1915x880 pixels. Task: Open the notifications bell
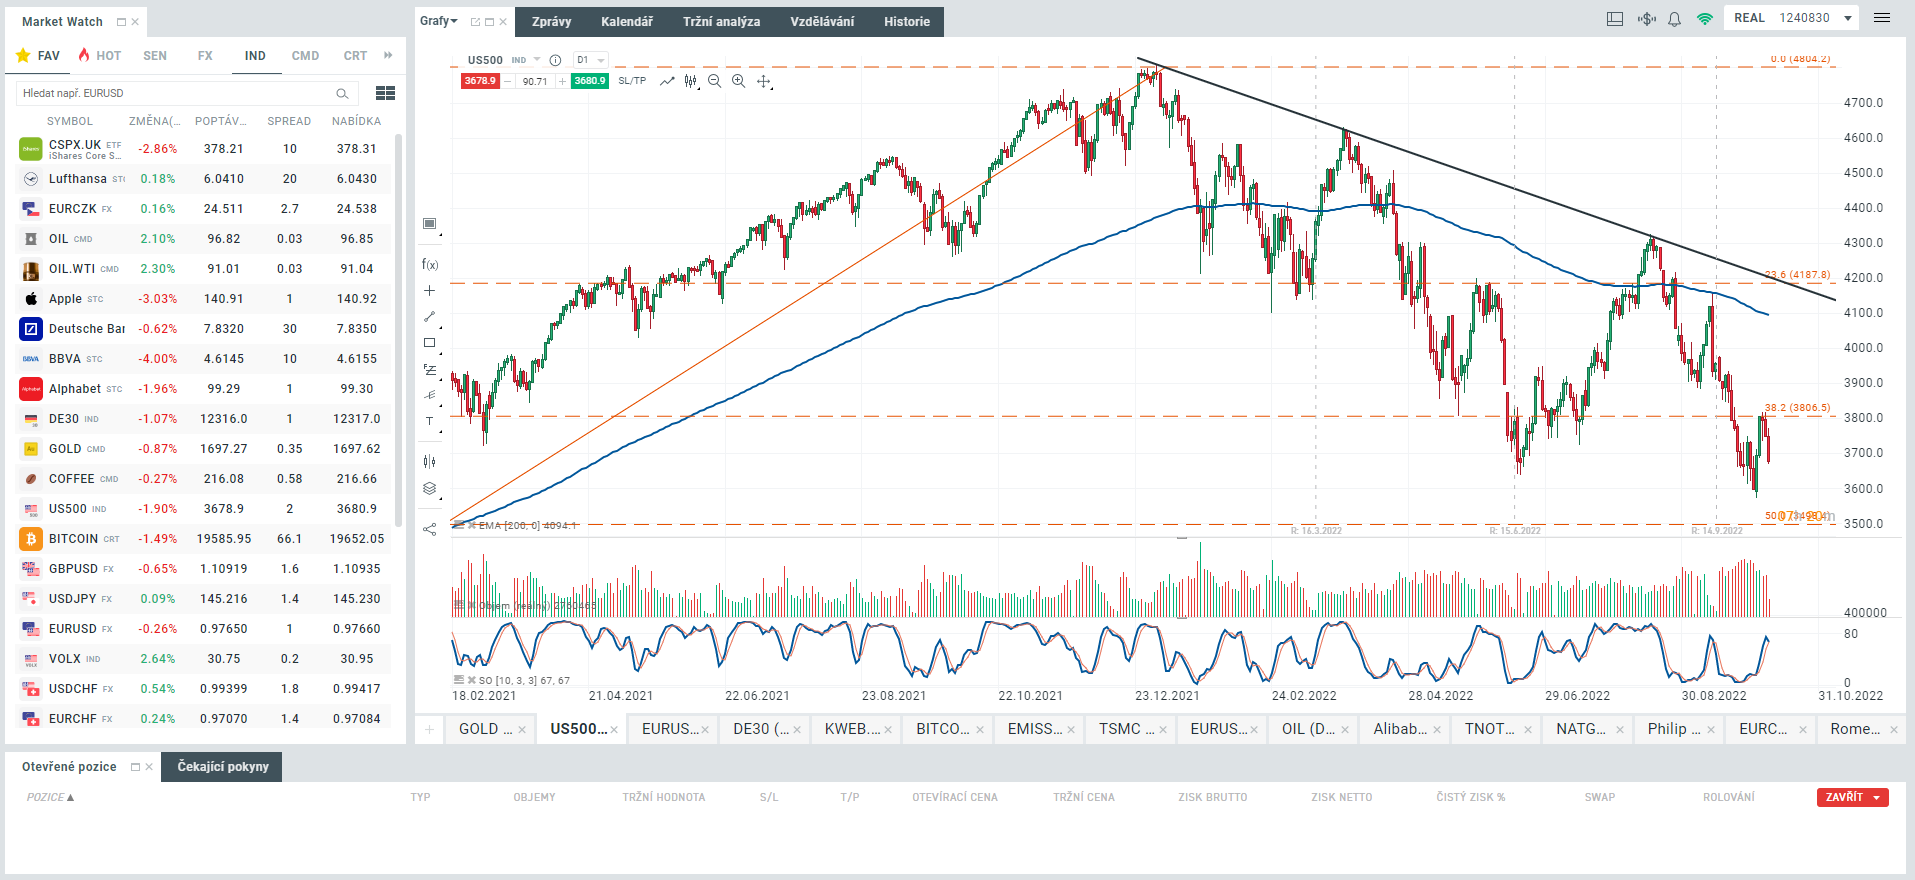1674,19
